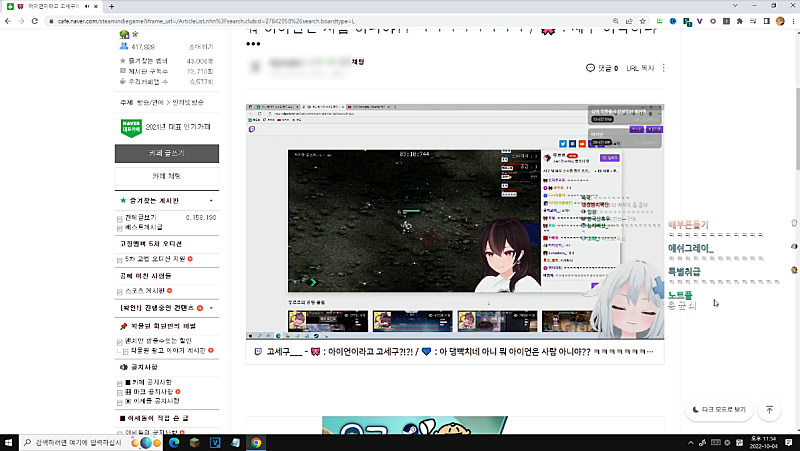This screenshot has width=800, height=451.
Task: Open the embedded stream screenshot image
Action: (x=455, y=222)
